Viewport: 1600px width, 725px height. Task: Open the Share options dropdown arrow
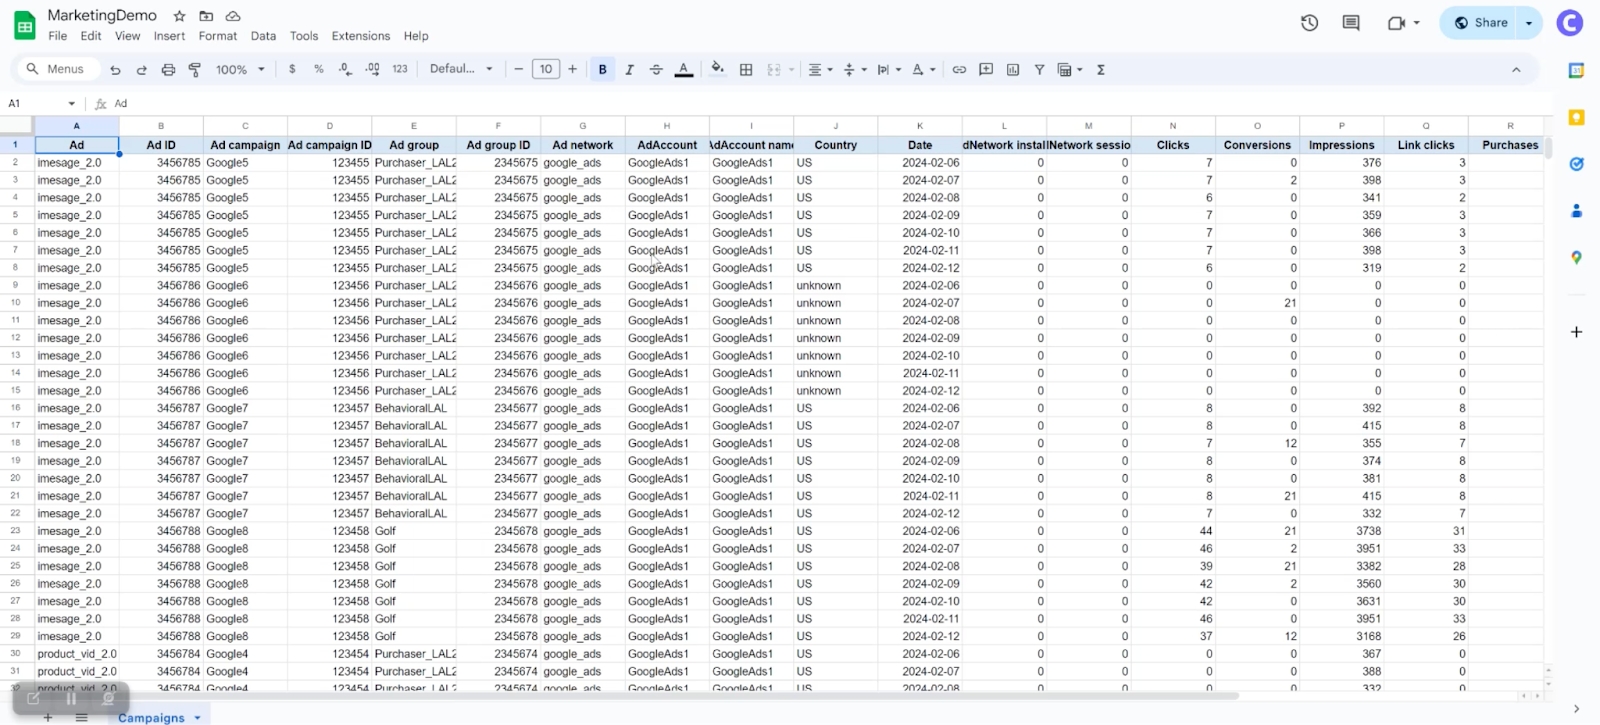pyautogui.click(x=1529, y=23)
